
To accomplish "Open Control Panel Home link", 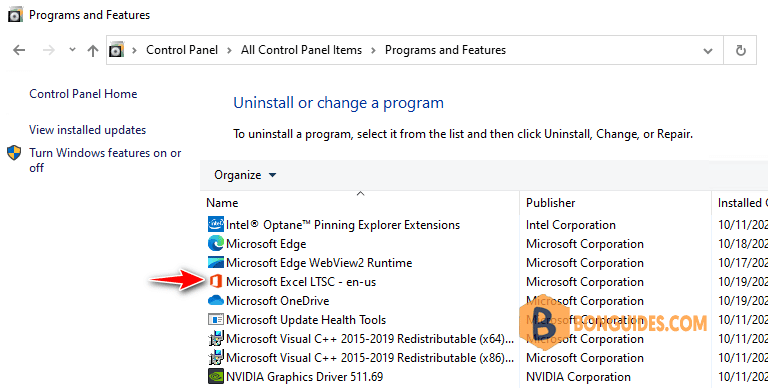I will coord(83,94).
